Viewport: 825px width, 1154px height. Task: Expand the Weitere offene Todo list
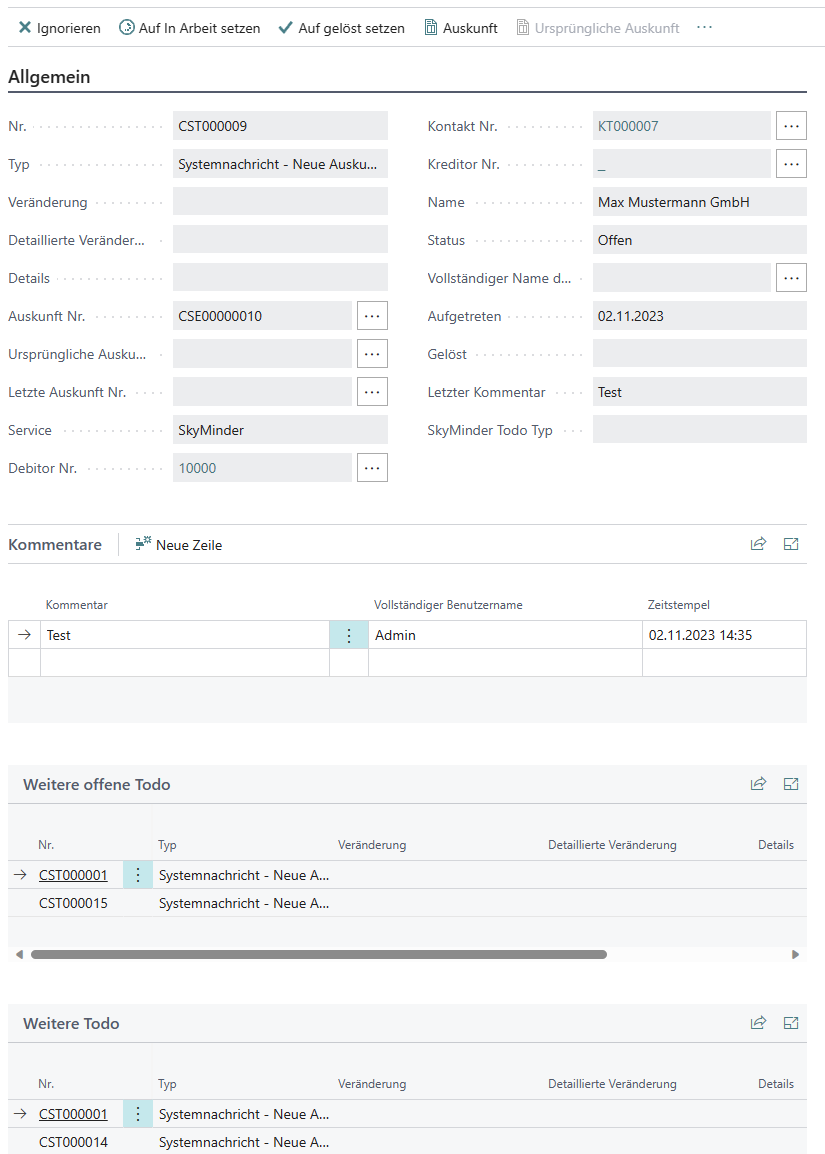click(x=791, y=785)
